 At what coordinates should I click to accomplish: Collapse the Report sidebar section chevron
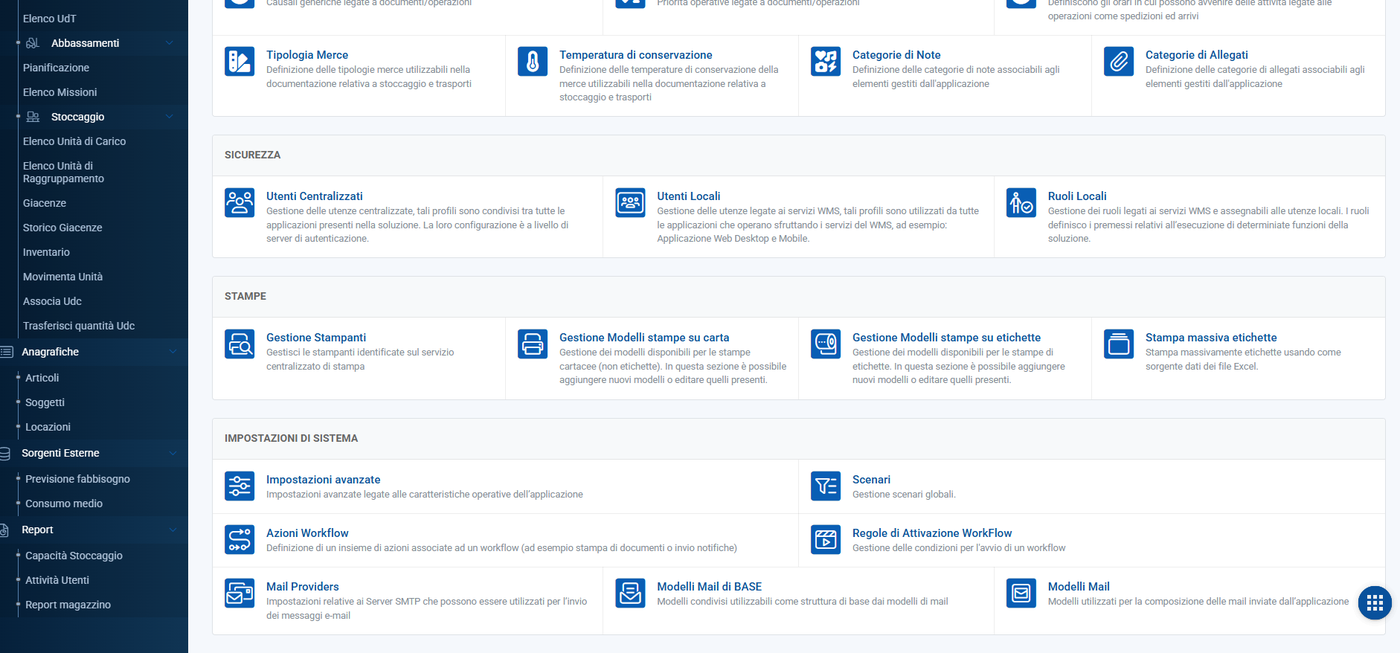pos(172,530)
